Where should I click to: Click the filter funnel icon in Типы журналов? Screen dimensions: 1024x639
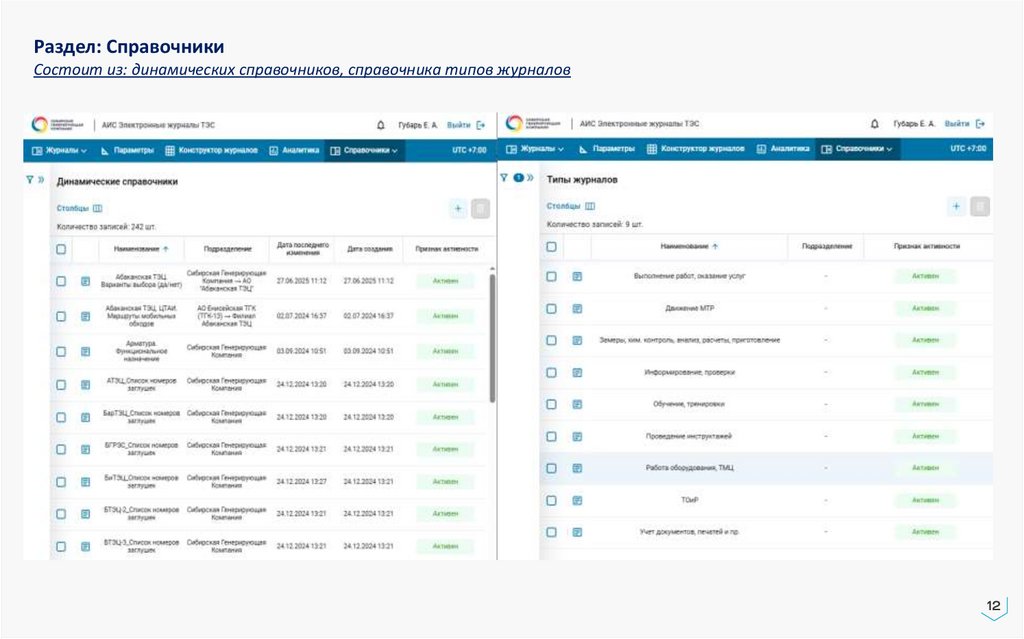coord(504,177)
